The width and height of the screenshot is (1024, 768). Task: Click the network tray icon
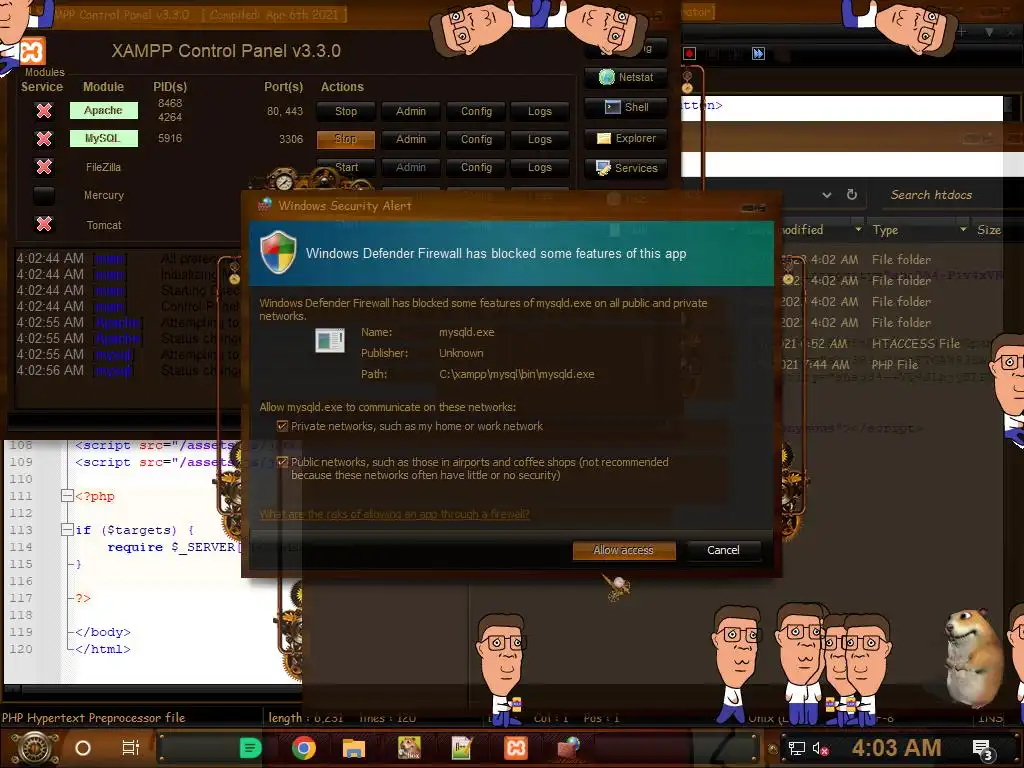(796, 748)
